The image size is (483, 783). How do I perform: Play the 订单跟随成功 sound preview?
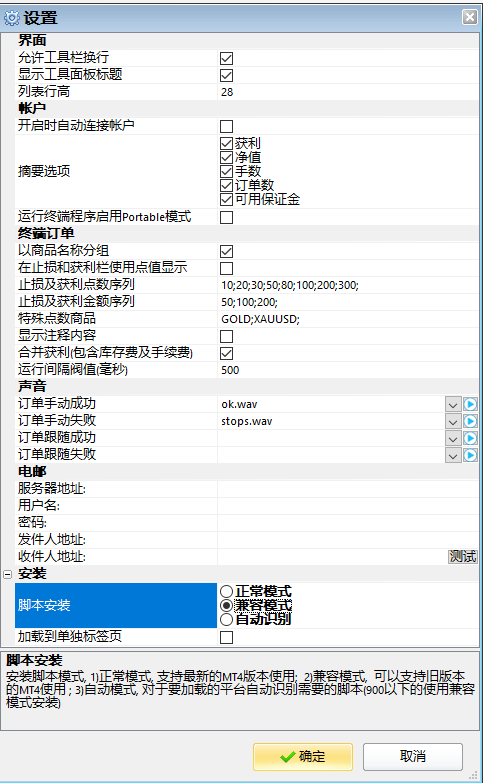pos(470,438)
